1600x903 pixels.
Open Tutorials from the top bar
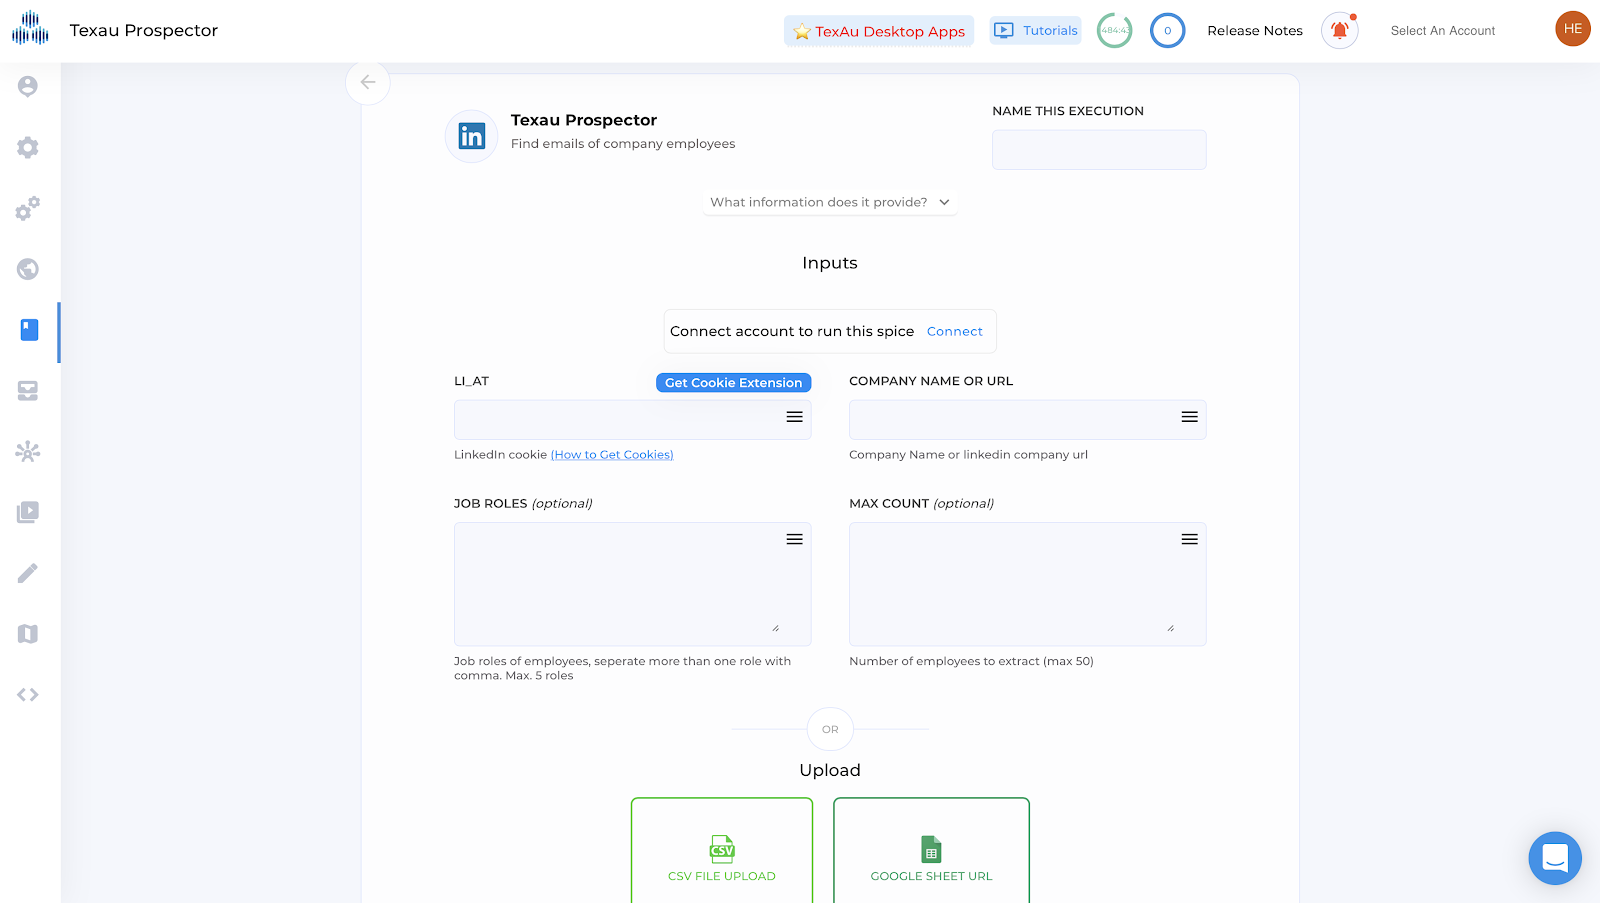click(1036, 31)
